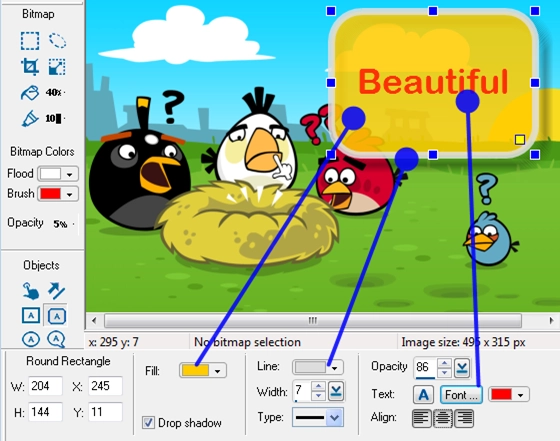Click the Beautiful text in yellow box
Screen dimensions: 560x441
click(x=433, y=81)
